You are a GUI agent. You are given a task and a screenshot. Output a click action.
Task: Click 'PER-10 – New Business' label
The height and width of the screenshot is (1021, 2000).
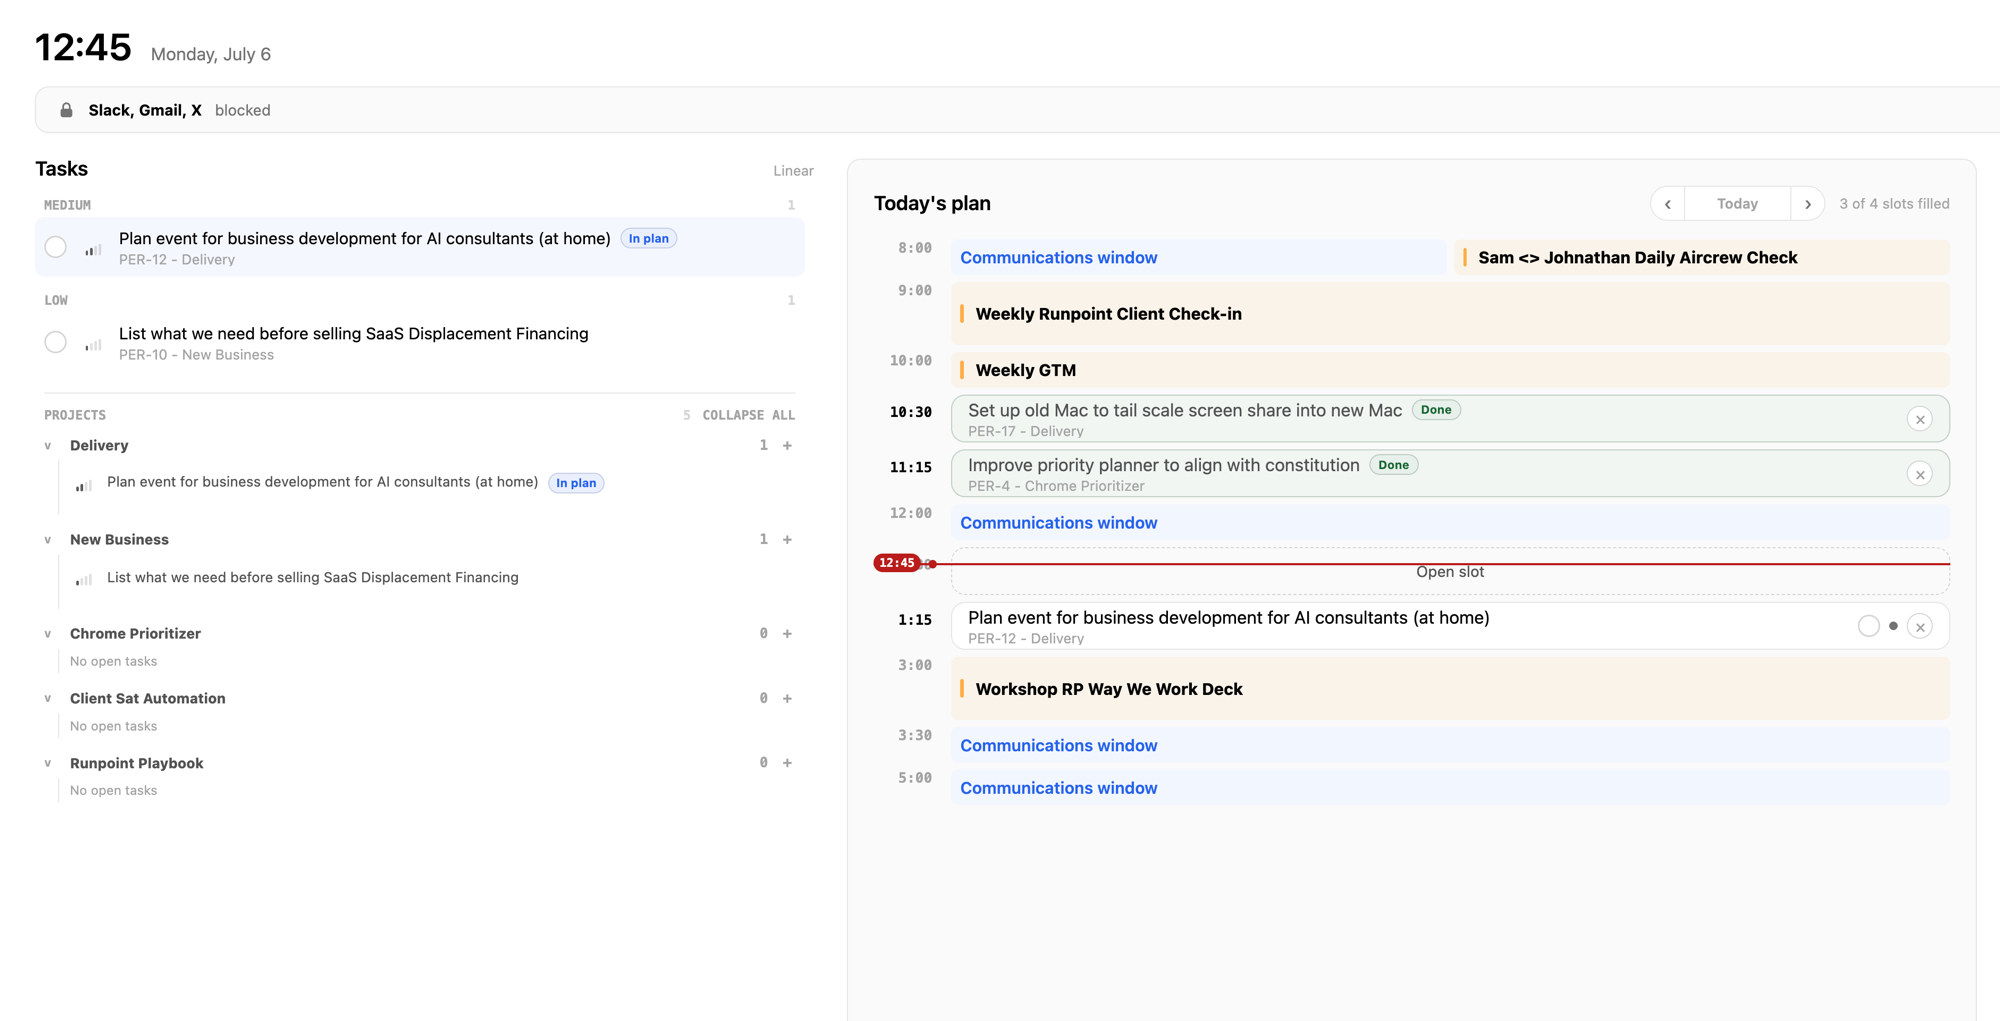tap(196, 355)
